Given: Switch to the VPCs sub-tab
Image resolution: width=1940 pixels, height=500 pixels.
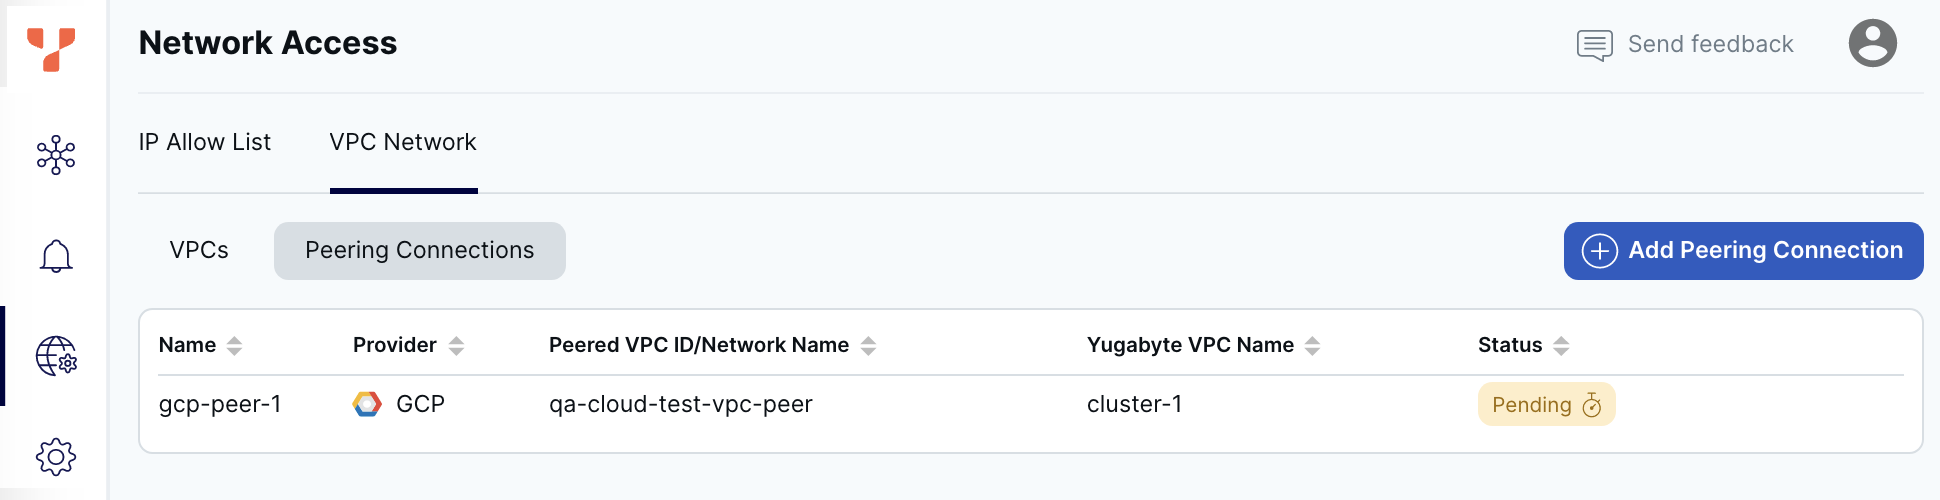Looking at the screenshot, I should [x=199, y=250].
